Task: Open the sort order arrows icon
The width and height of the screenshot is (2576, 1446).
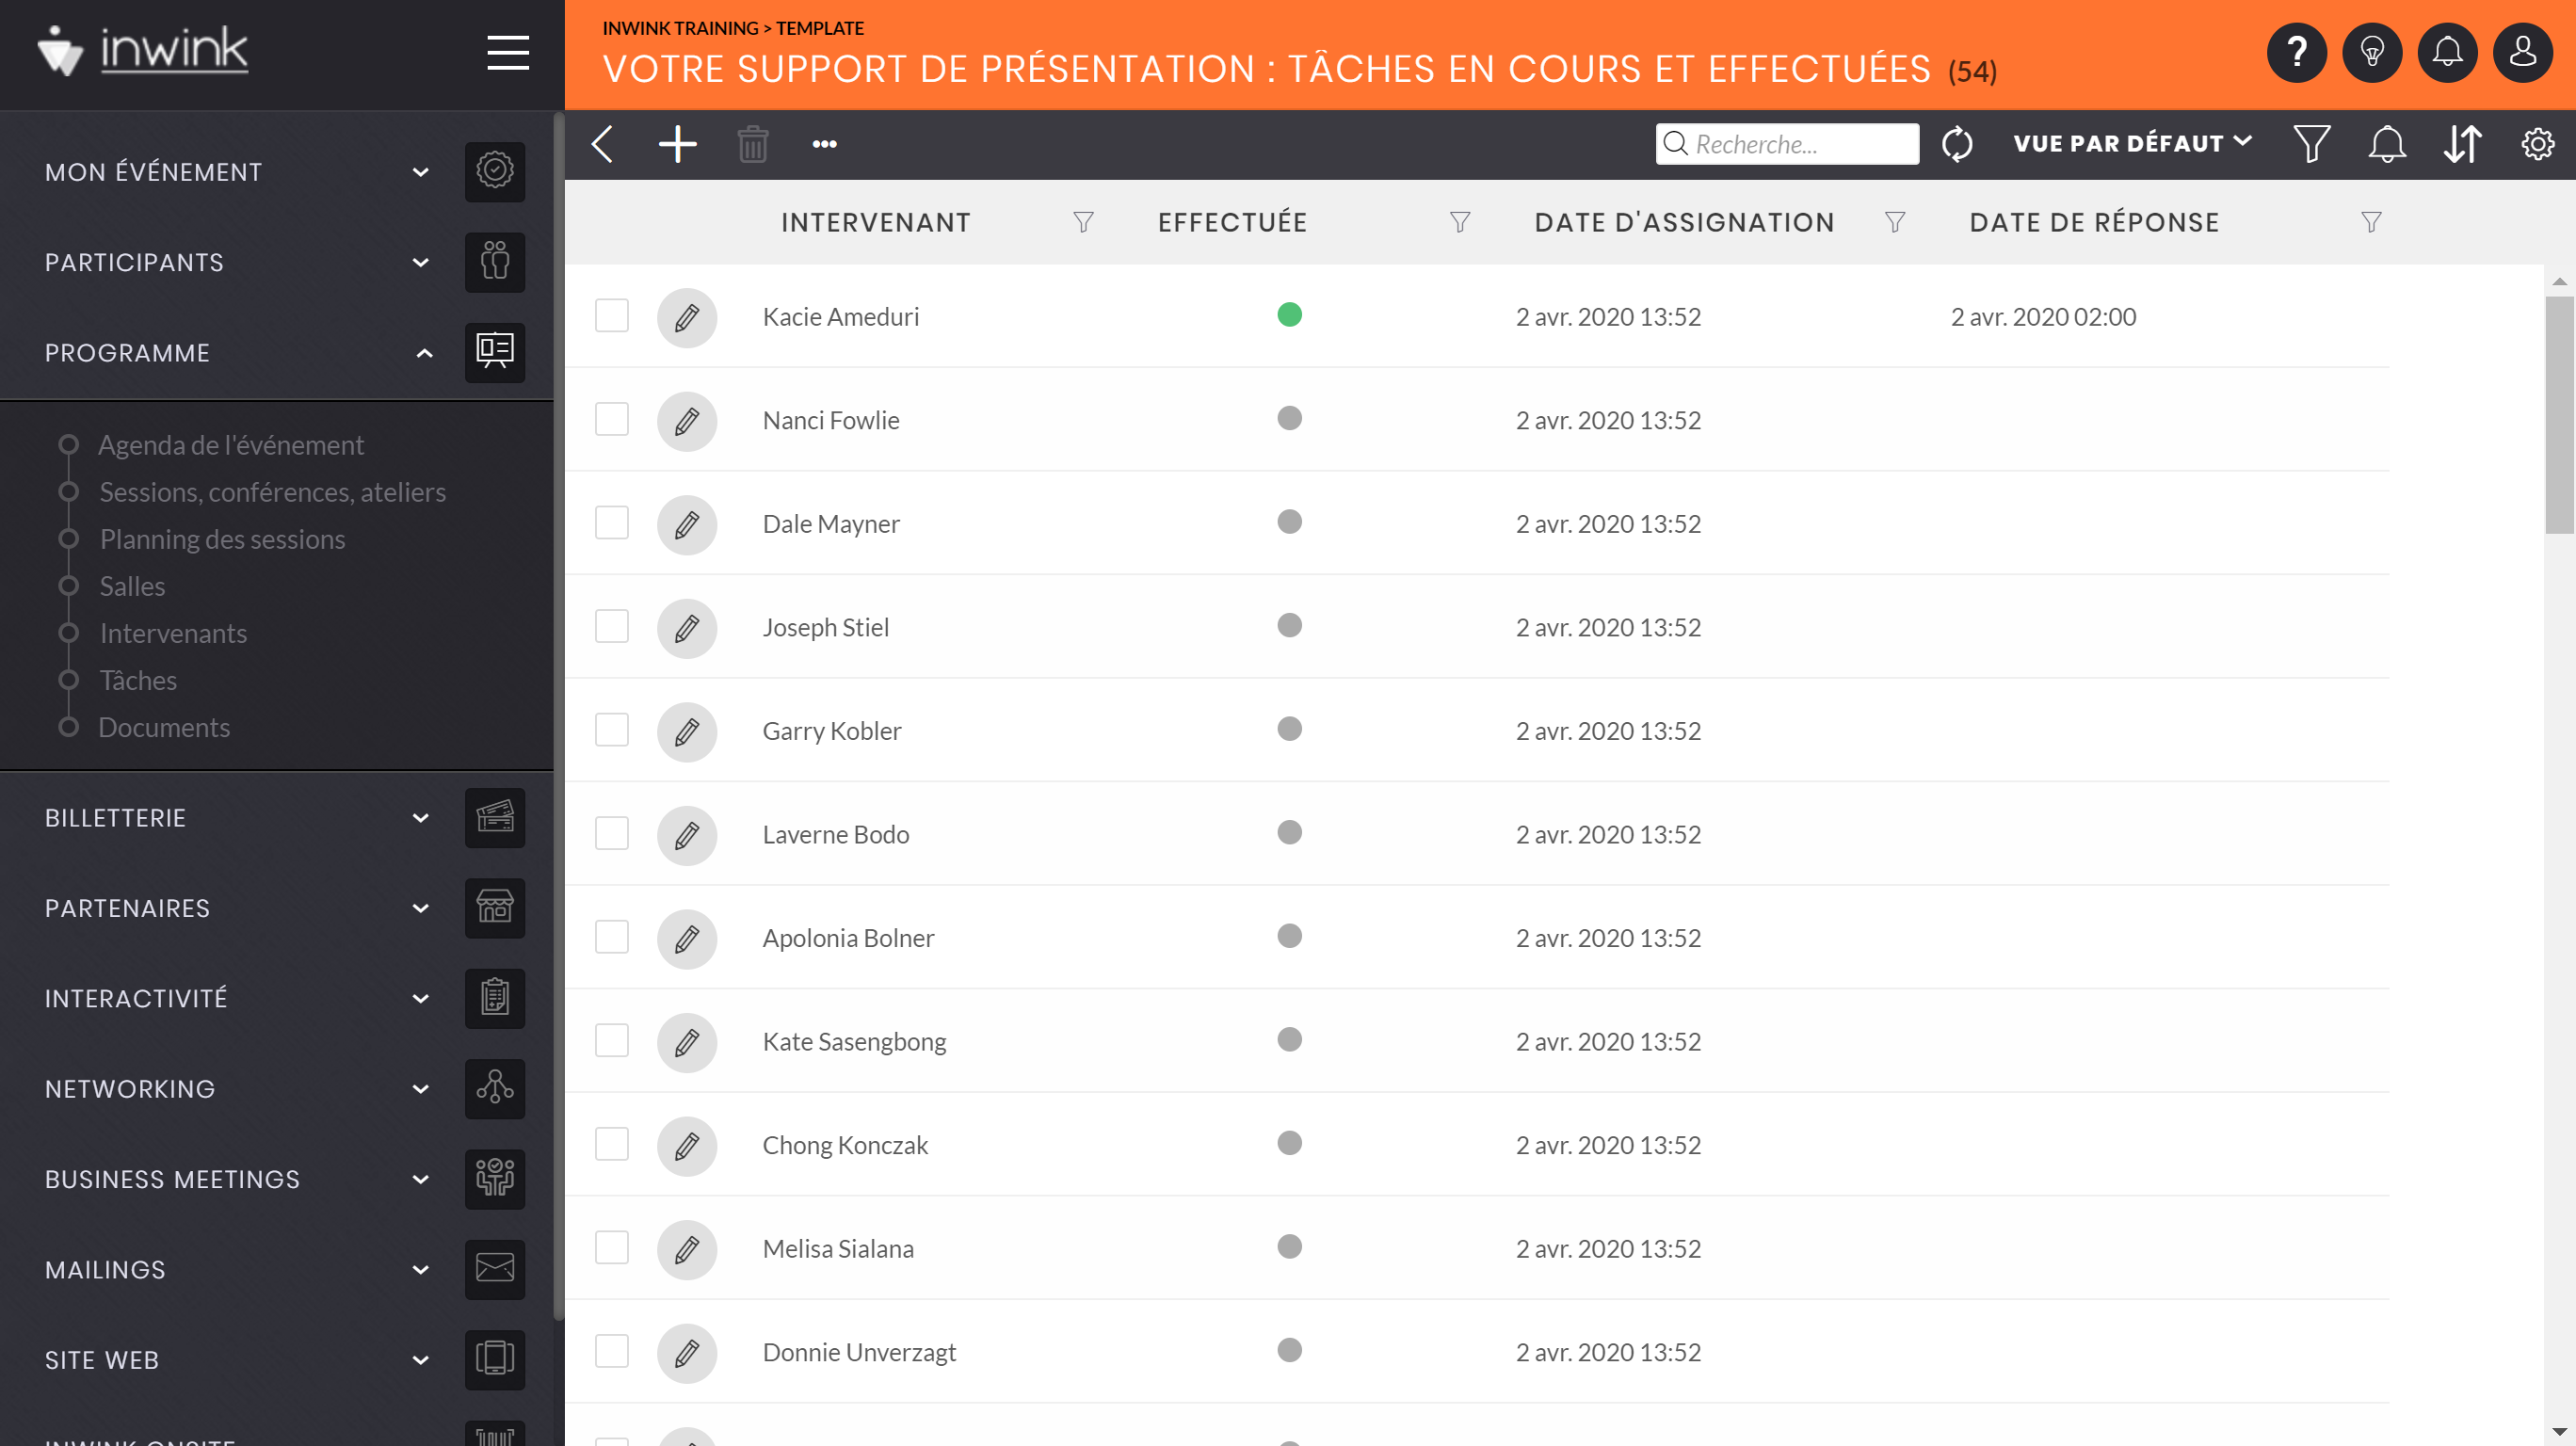Action: [2462, 144]
